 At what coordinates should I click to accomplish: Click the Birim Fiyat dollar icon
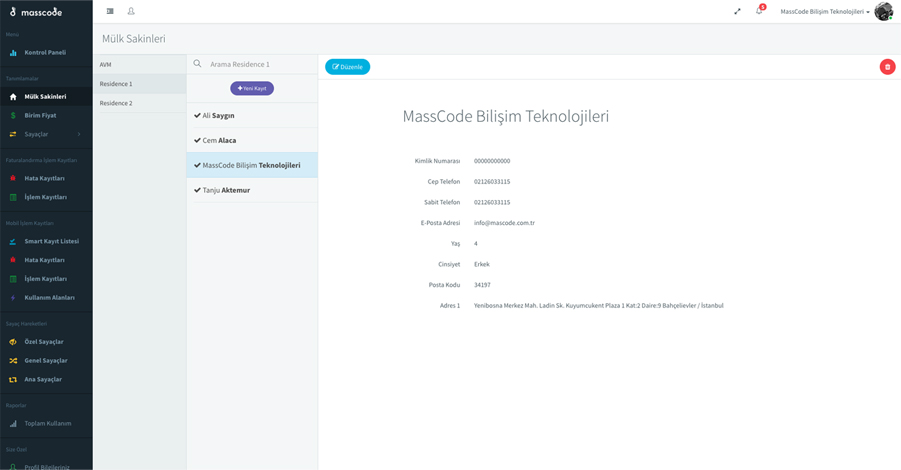tap(13, 115)
